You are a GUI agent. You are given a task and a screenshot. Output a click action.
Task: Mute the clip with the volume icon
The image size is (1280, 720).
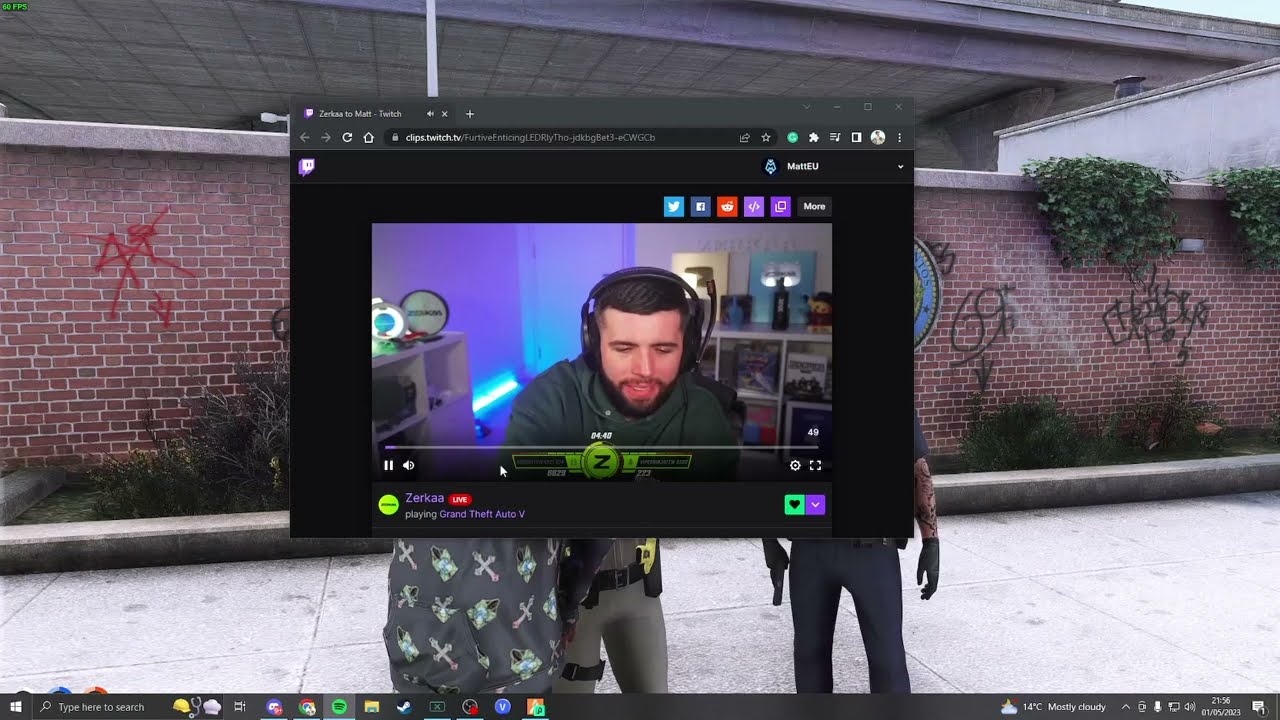coord(409,465)
